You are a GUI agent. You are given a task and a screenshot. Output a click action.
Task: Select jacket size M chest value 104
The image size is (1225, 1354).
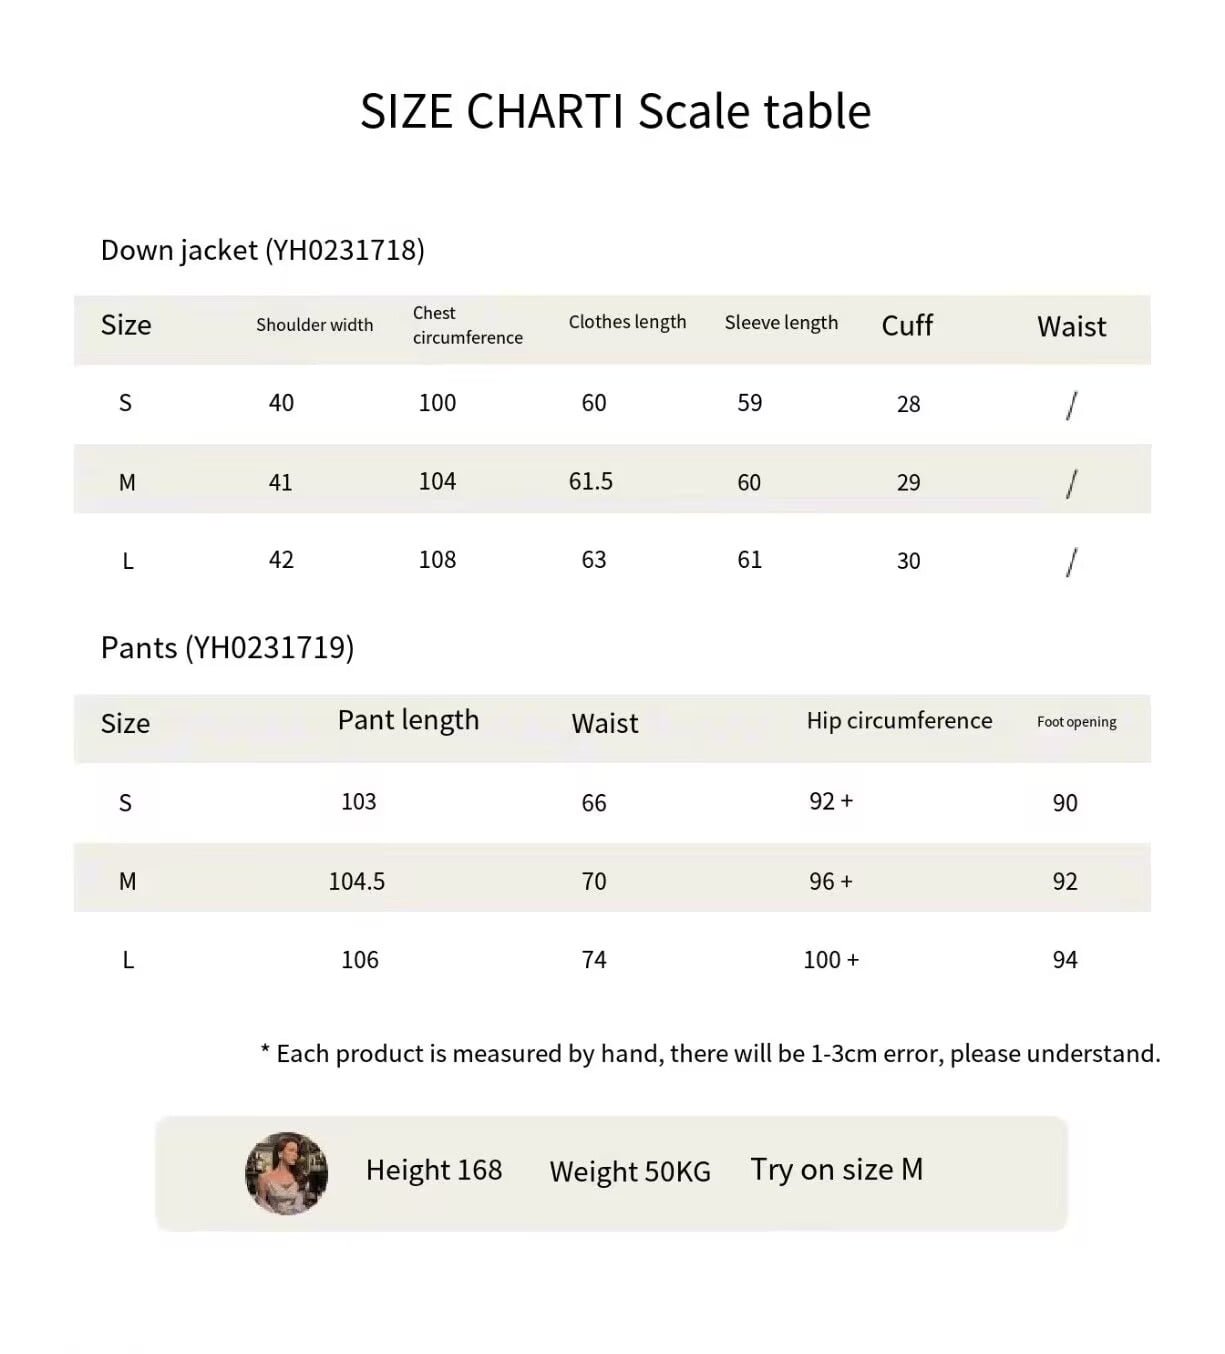[x=438, y=481]
